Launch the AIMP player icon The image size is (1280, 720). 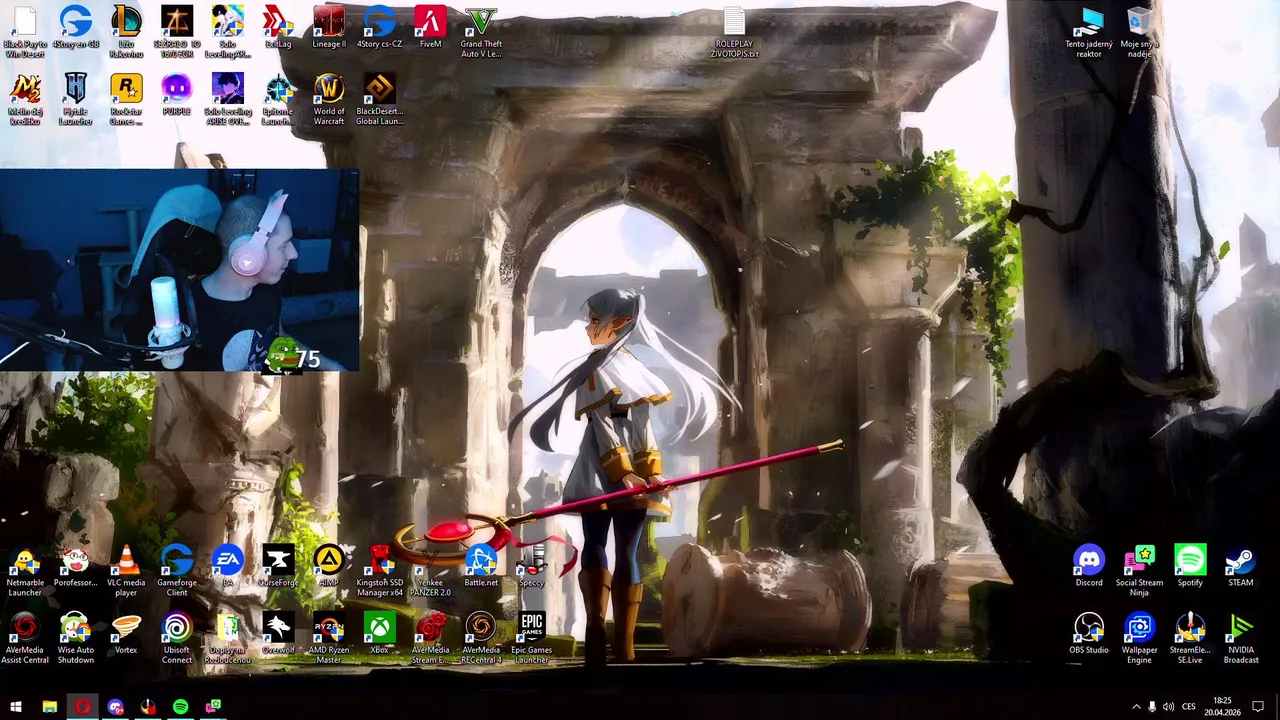(329, 567)
